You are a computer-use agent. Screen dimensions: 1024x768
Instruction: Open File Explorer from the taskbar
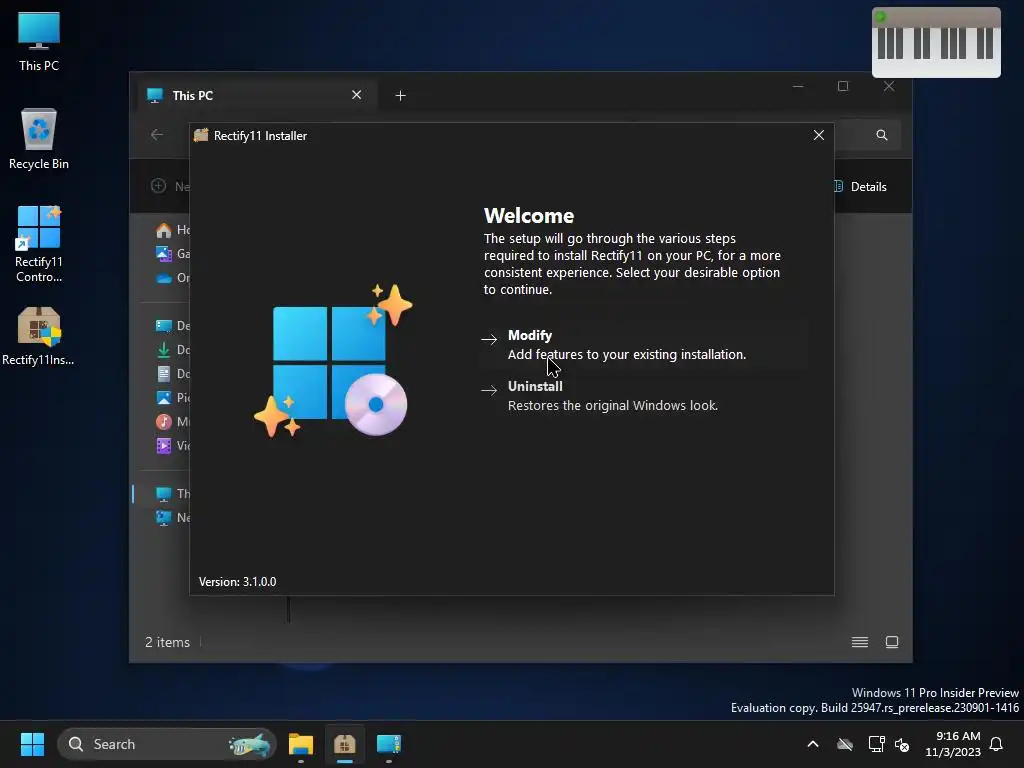coord(301,744)
